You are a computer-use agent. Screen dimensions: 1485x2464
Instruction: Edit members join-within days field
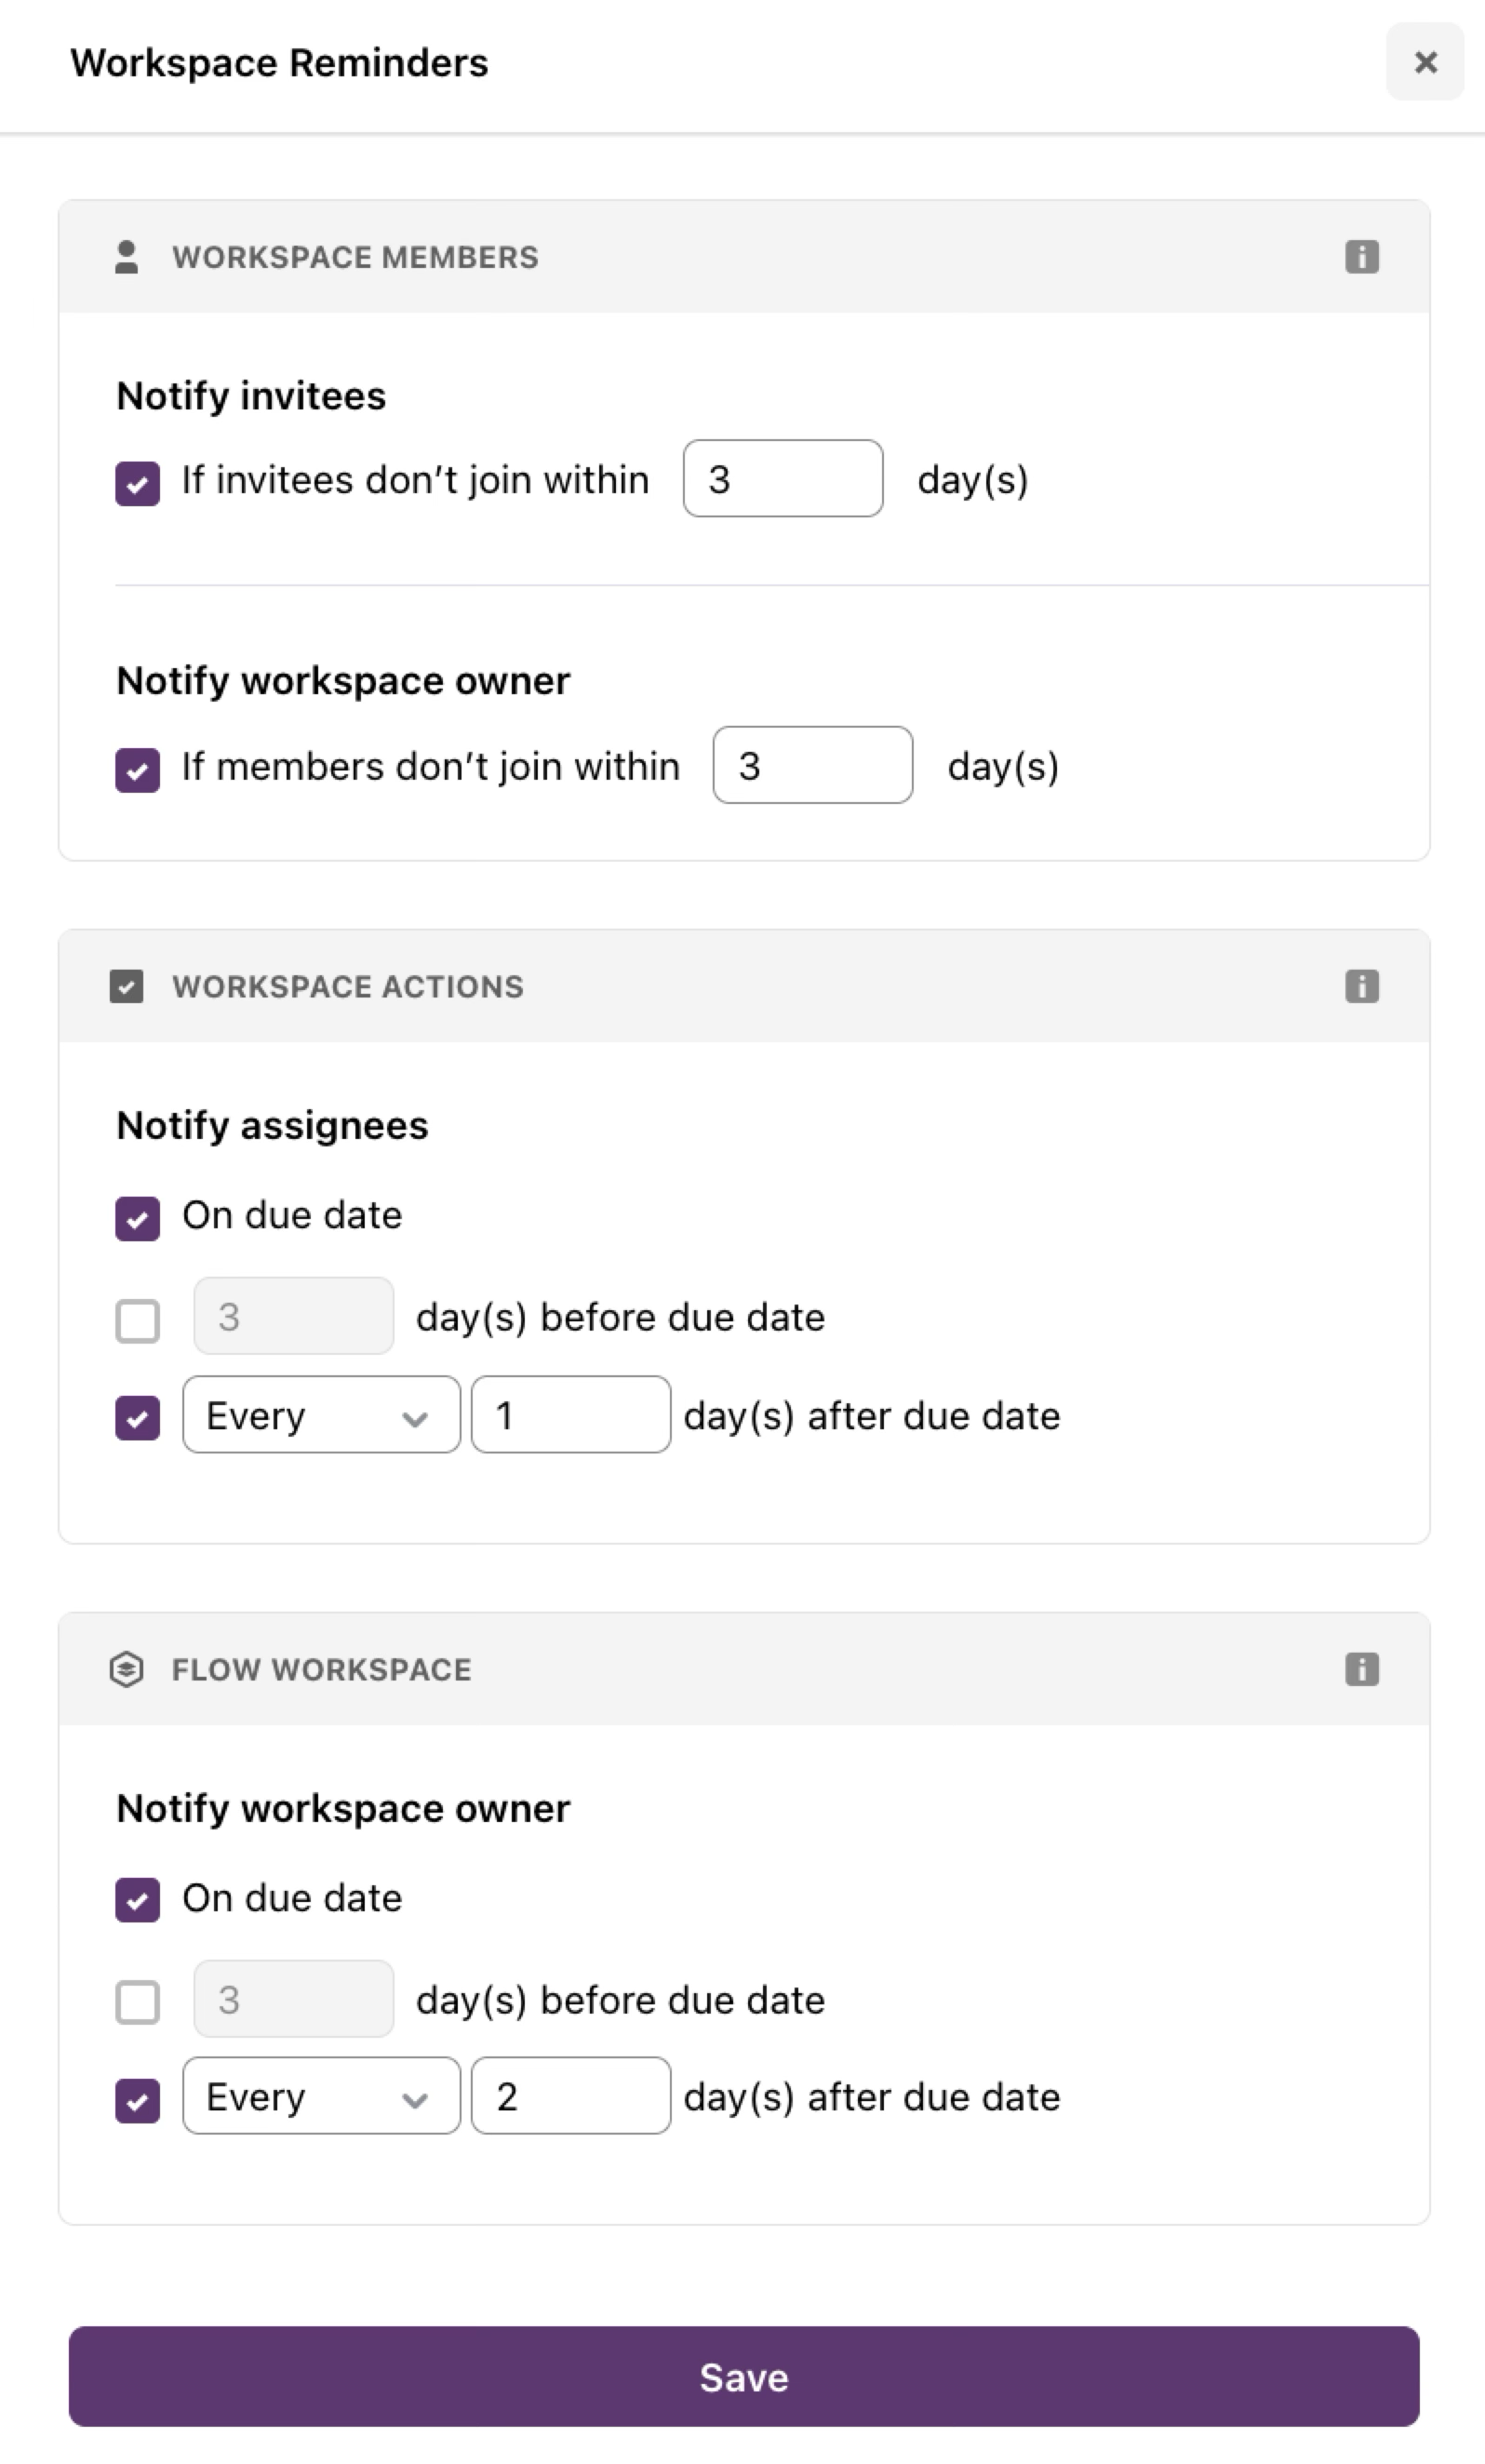[813, 765]
